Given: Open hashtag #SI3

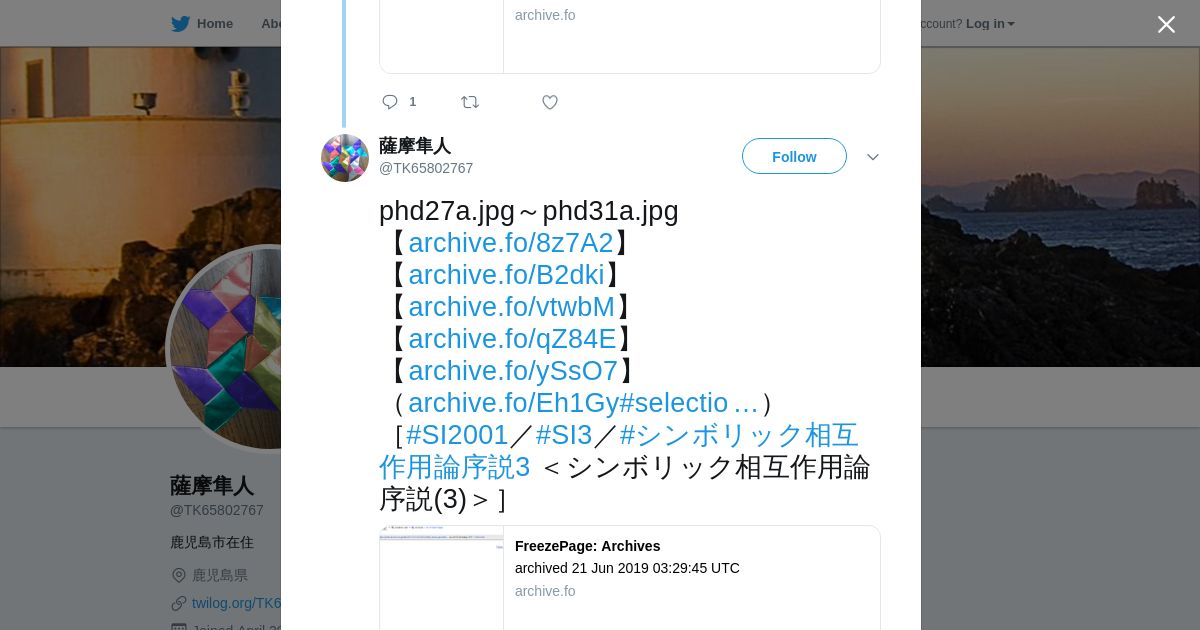Looking at the screenshot, I should [564, 435].
